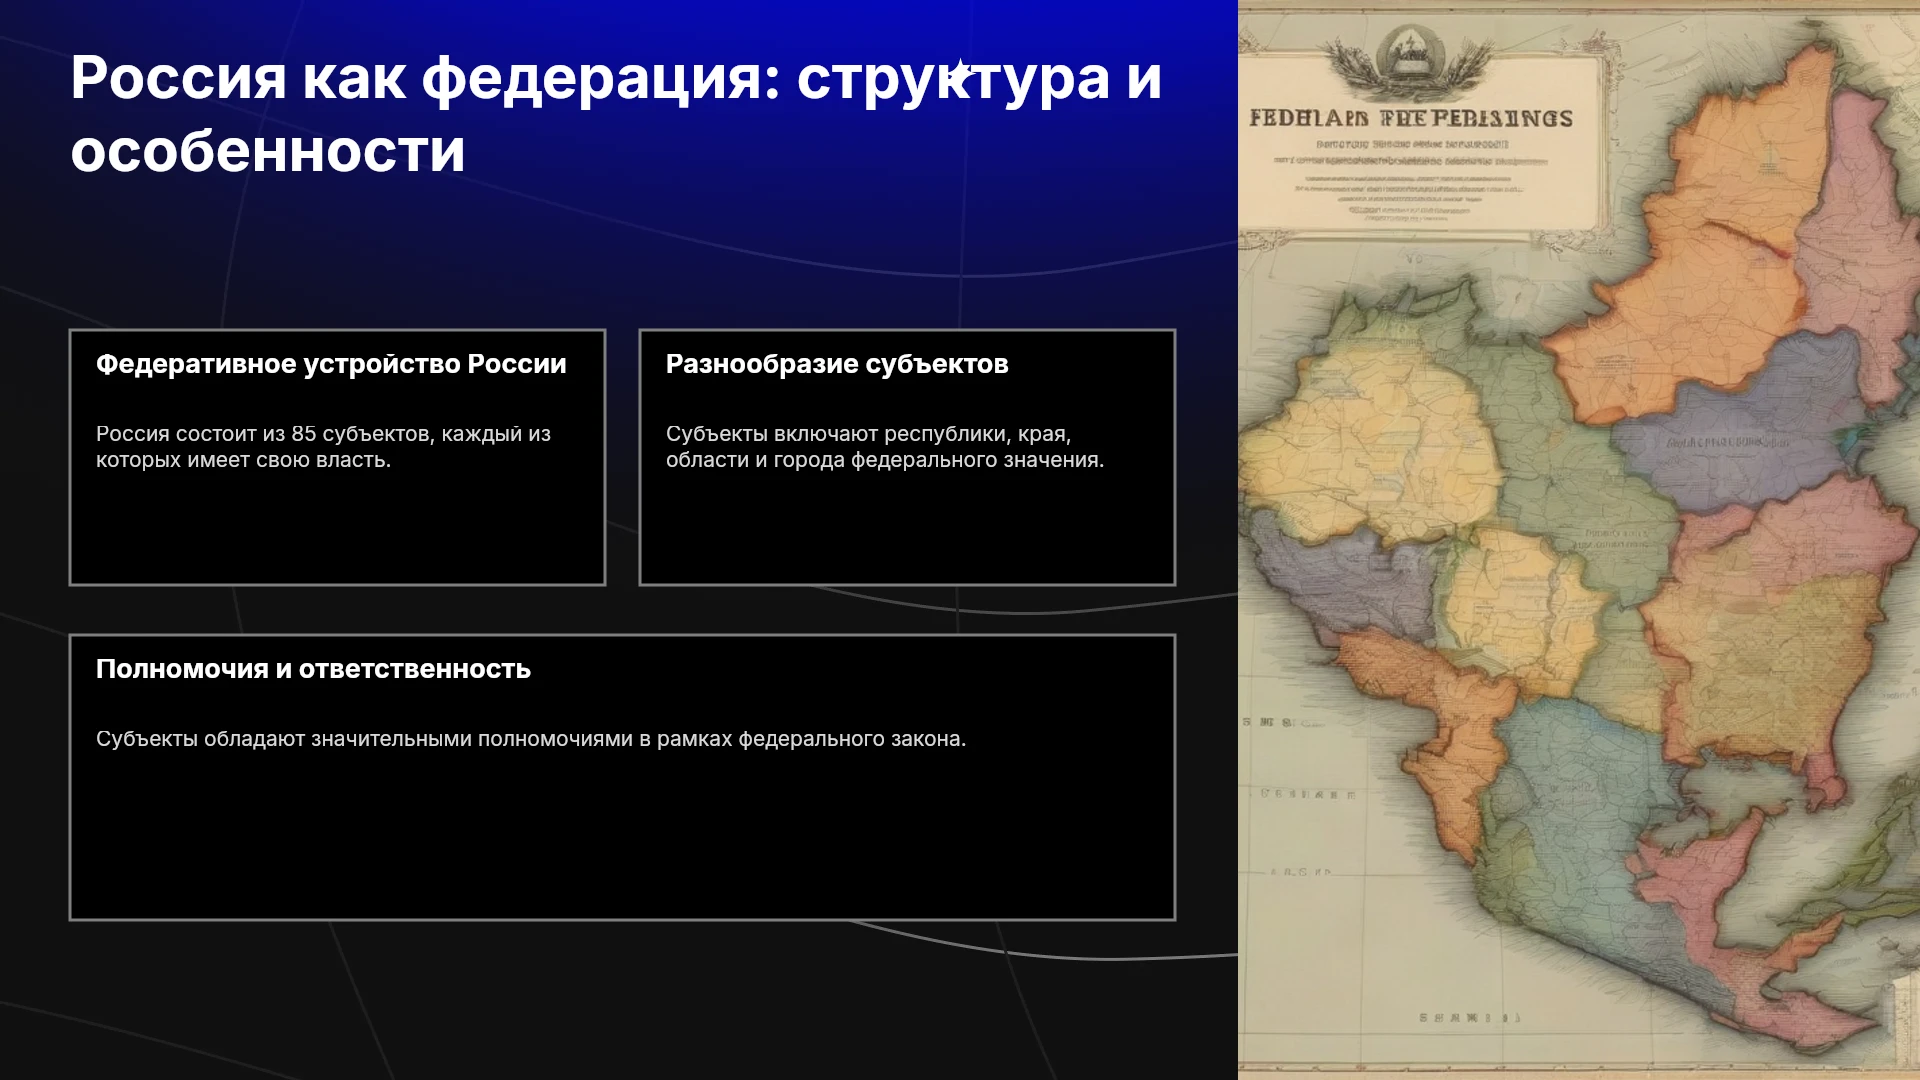Image resolution: width=1920 pixels, height=1080 pixels.
Task: Select the Разнообразие субъектов heading
Action: click(x=837, y=364)
